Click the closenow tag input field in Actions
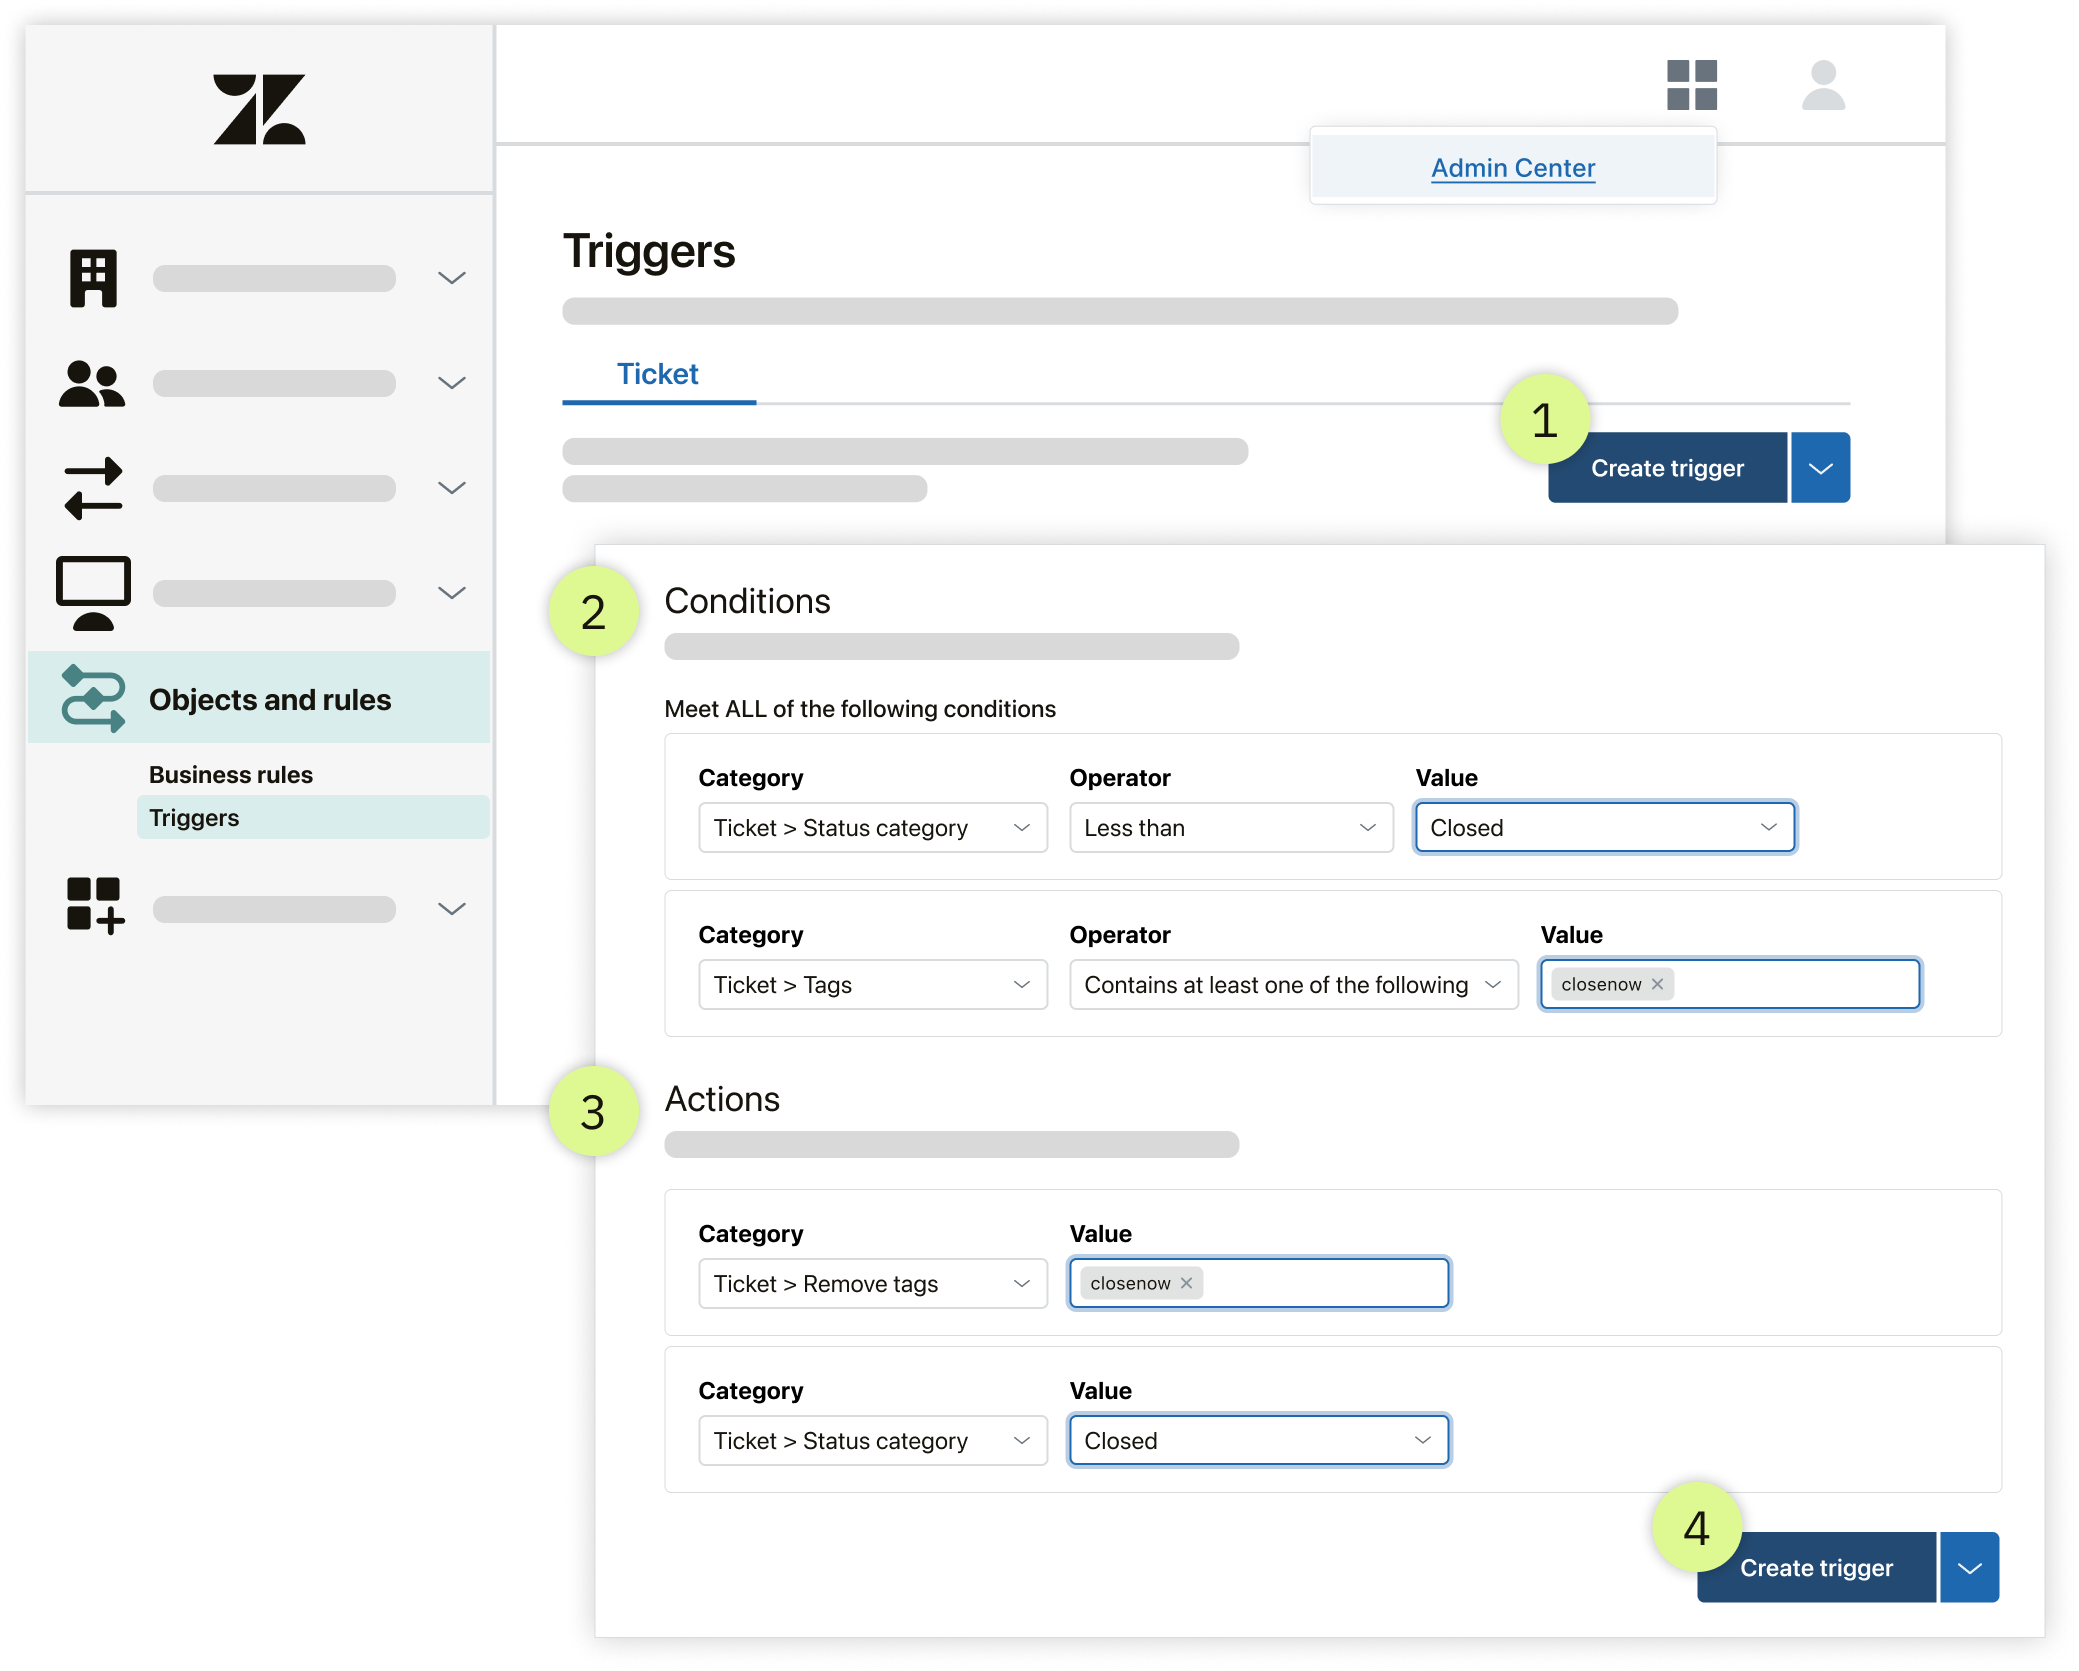This screenshot has width=2079, height=1671. click(1259, 1282)
